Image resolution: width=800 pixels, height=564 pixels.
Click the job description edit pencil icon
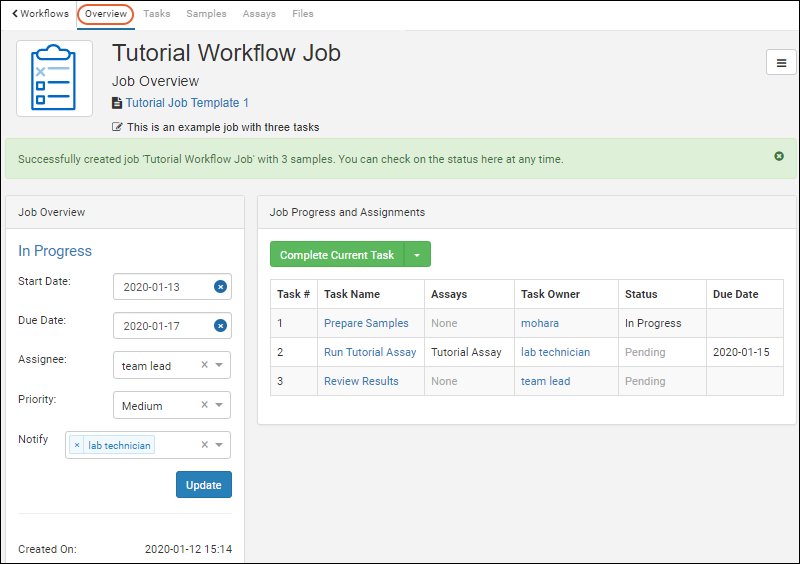(x=118, y=127)
